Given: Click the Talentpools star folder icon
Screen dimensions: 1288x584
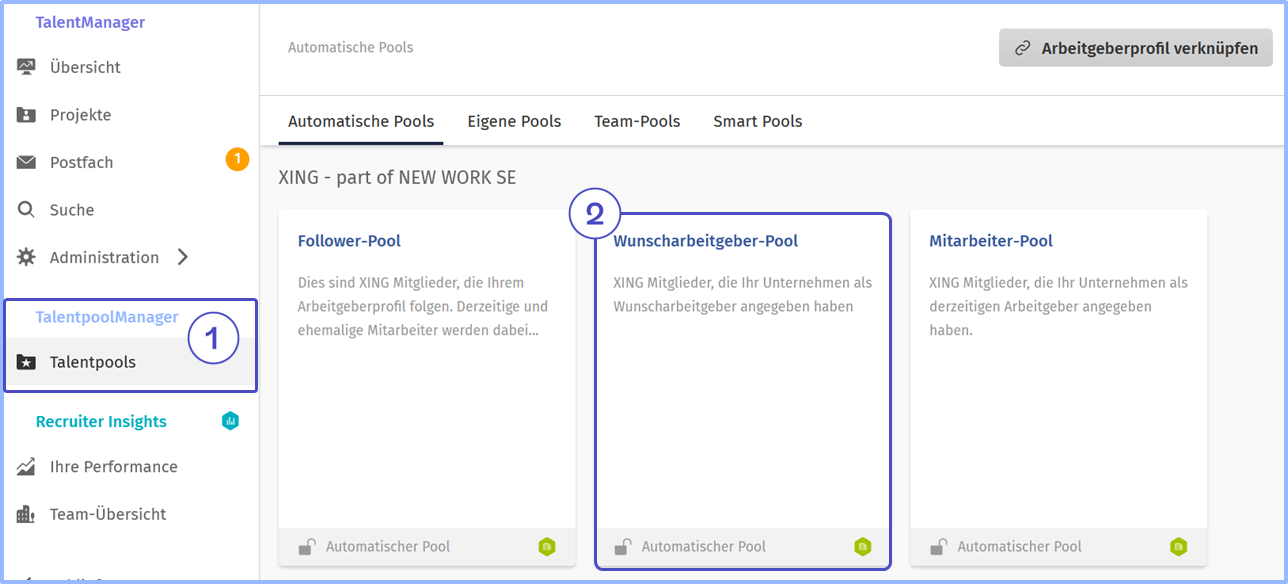Looking at the screenshot, I should [x=26, y=363].
